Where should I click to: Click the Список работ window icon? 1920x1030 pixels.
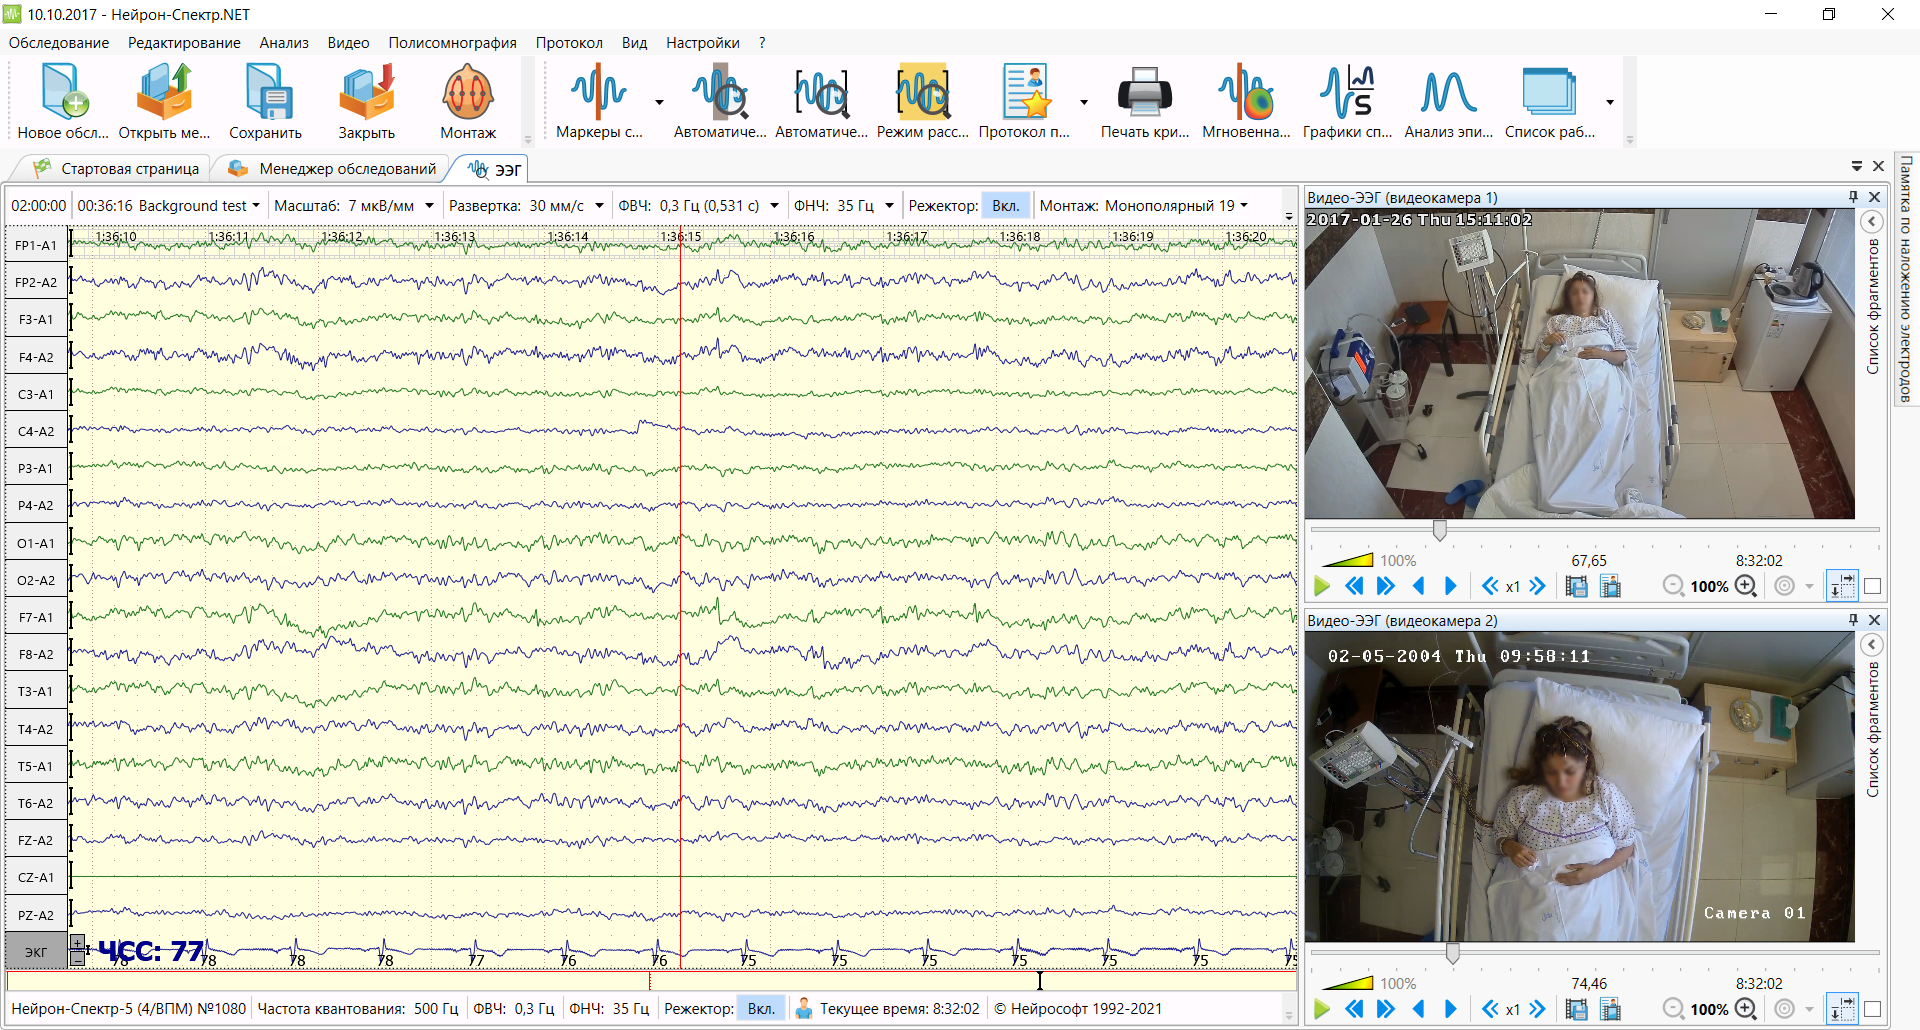pyautogui.click(x=1549, y=101)
